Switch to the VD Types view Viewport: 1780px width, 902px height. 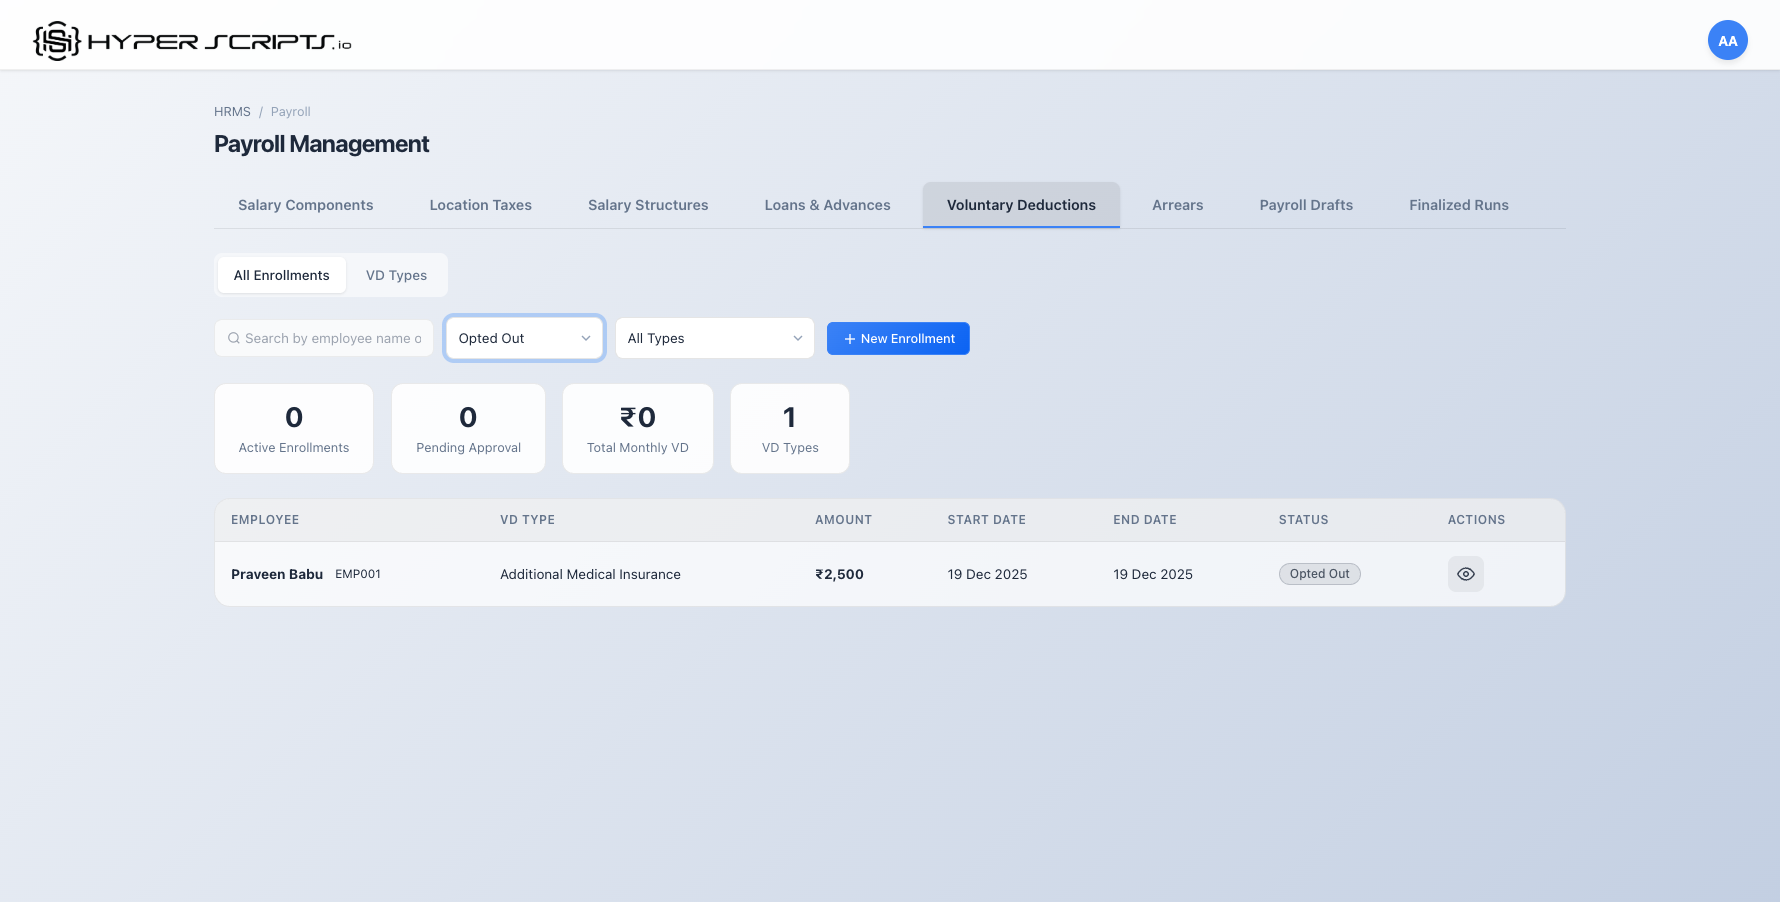[x=396, y=276]
